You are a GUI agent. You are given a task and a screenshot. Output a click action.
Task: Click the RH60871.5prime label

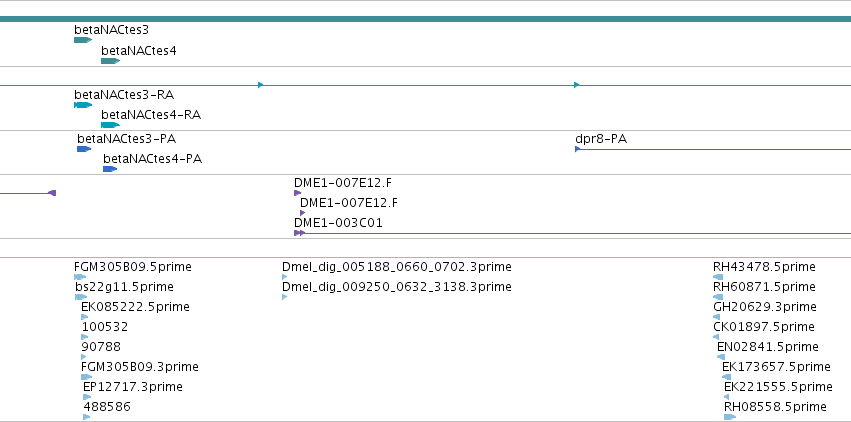pyautogui.click(x=764, y=286)
